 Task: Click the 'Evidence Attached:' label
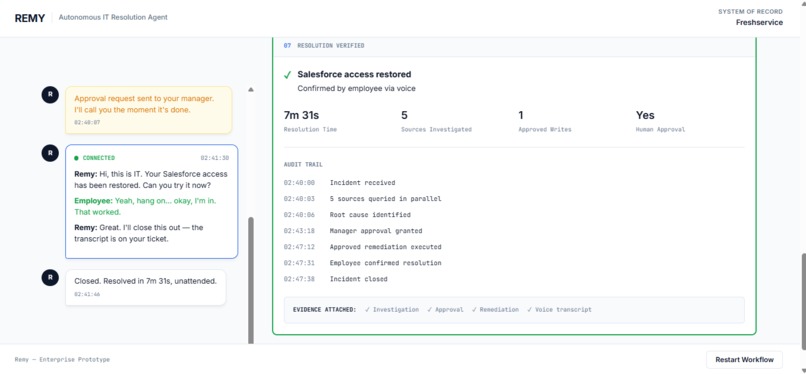coord(324,310)
